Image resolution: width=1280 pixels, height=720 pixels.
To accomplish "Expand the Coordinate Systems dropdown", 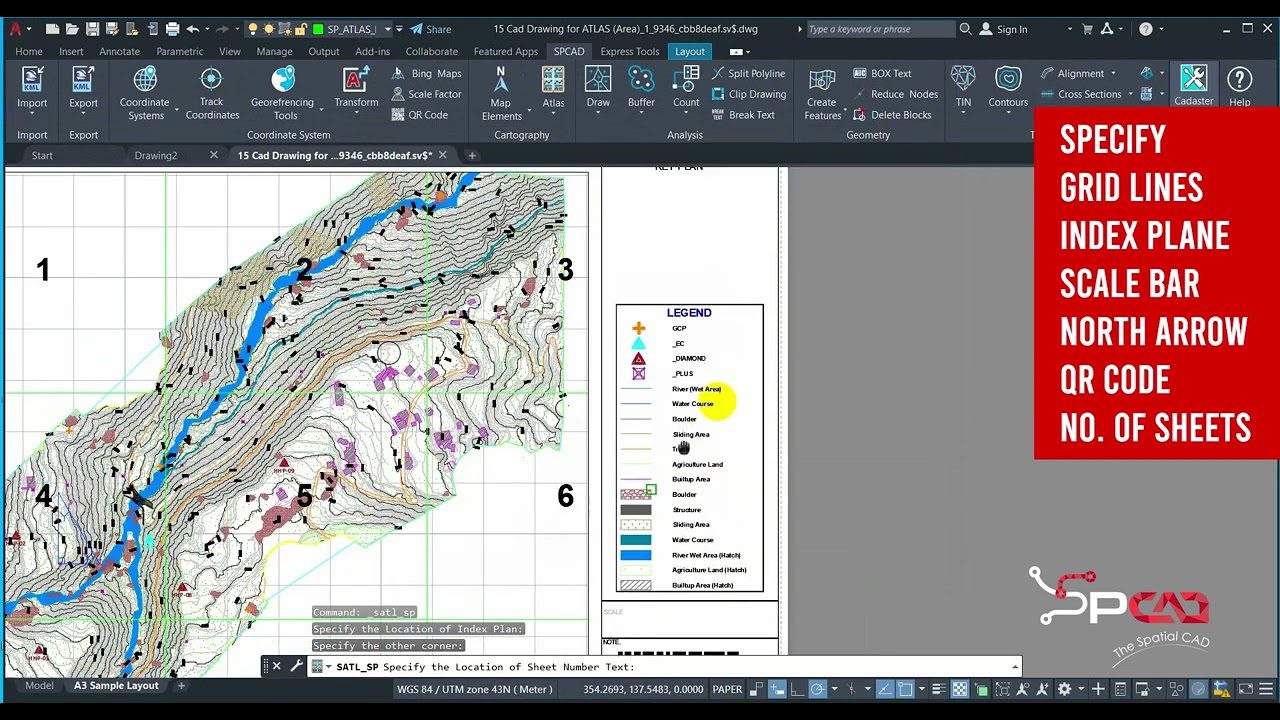I will tap(177, 109).
